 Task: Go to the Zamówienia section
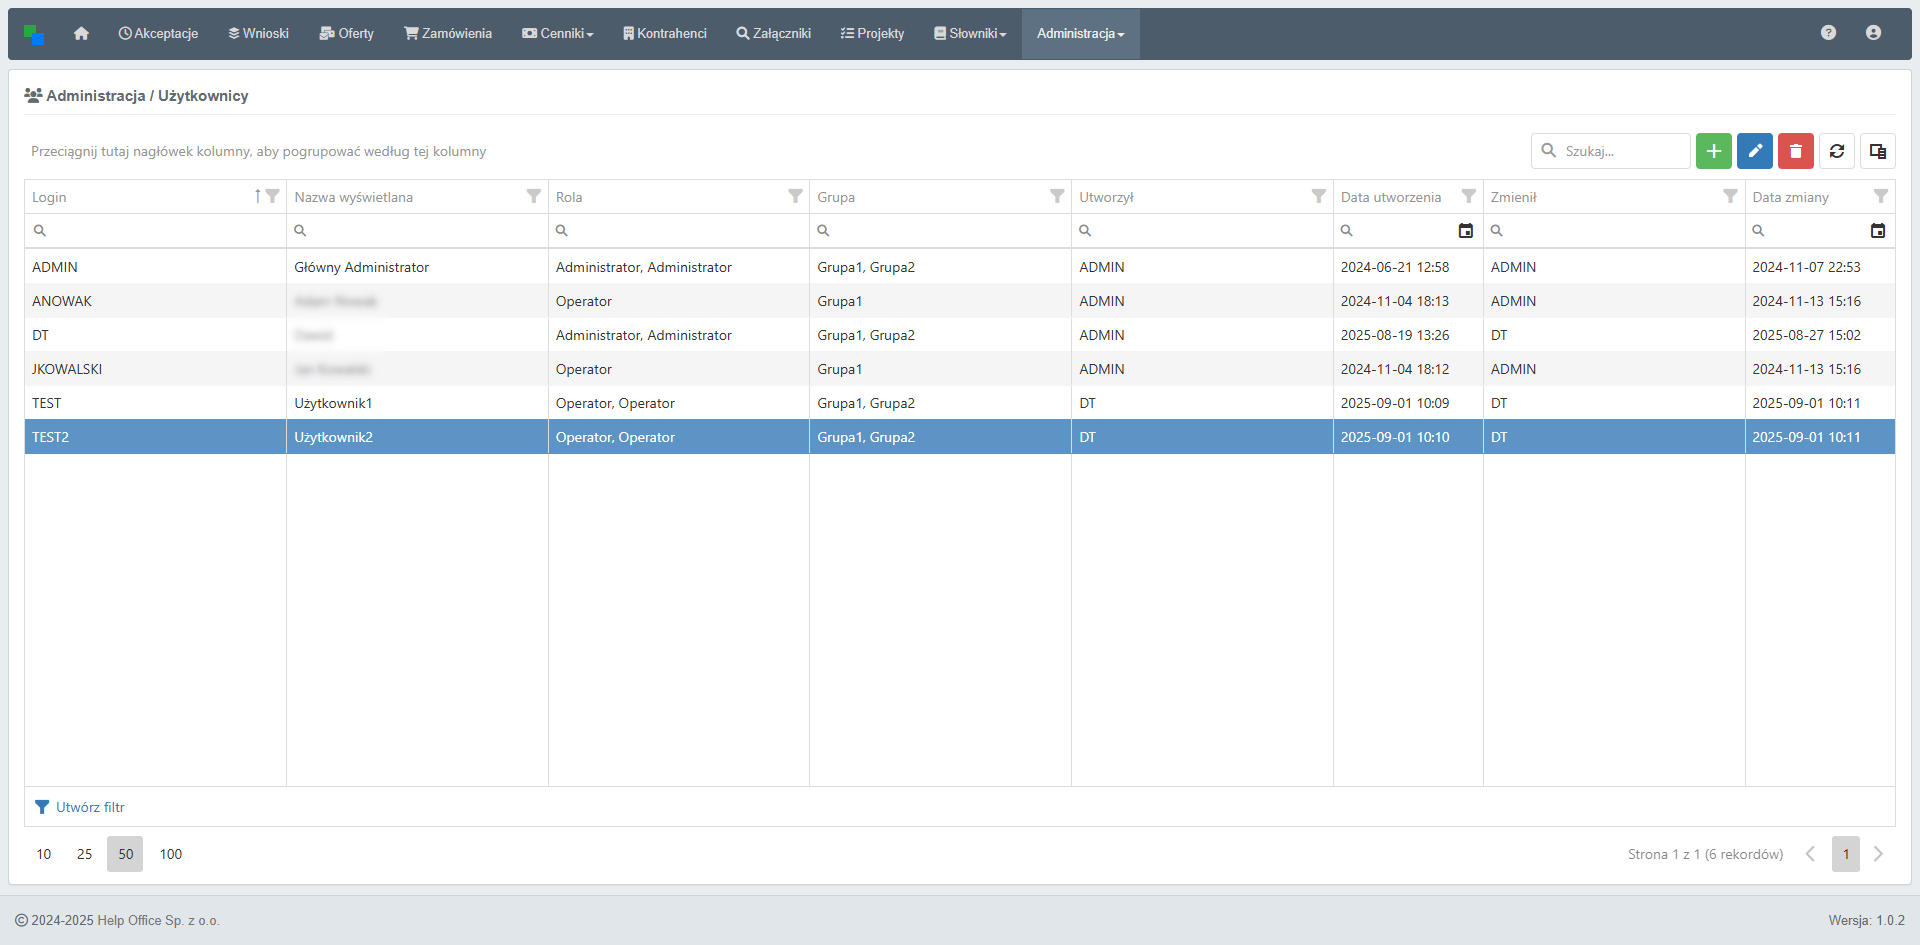[x=448, y=34]
